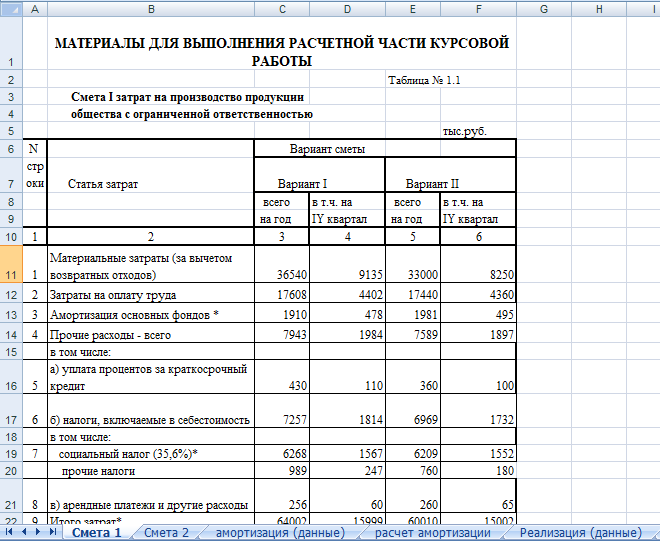This screenshot has height=542, width=660.
Task: Click cell with value 65
Action: click(478, 496)
